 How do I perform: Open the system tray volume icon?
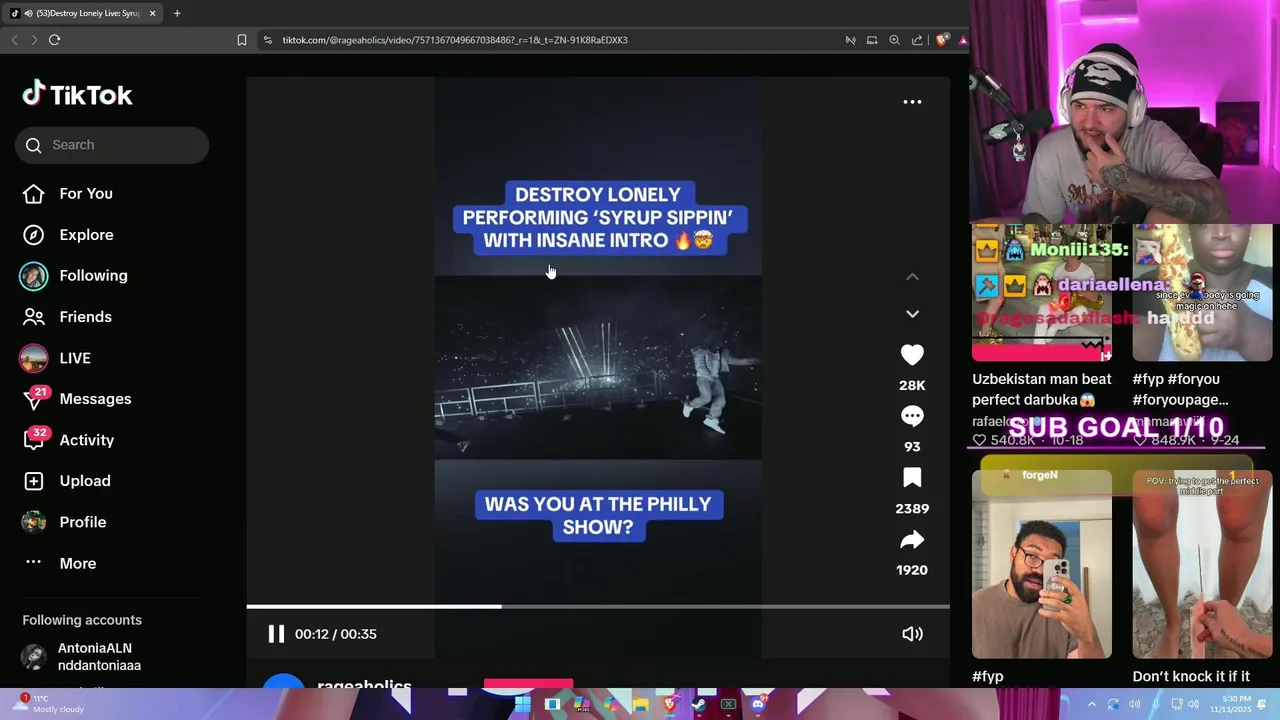1192,704
